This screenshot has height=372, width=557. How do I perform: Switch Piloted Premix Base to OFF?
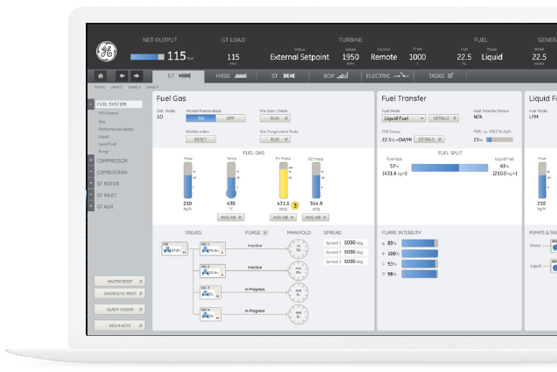231,118
